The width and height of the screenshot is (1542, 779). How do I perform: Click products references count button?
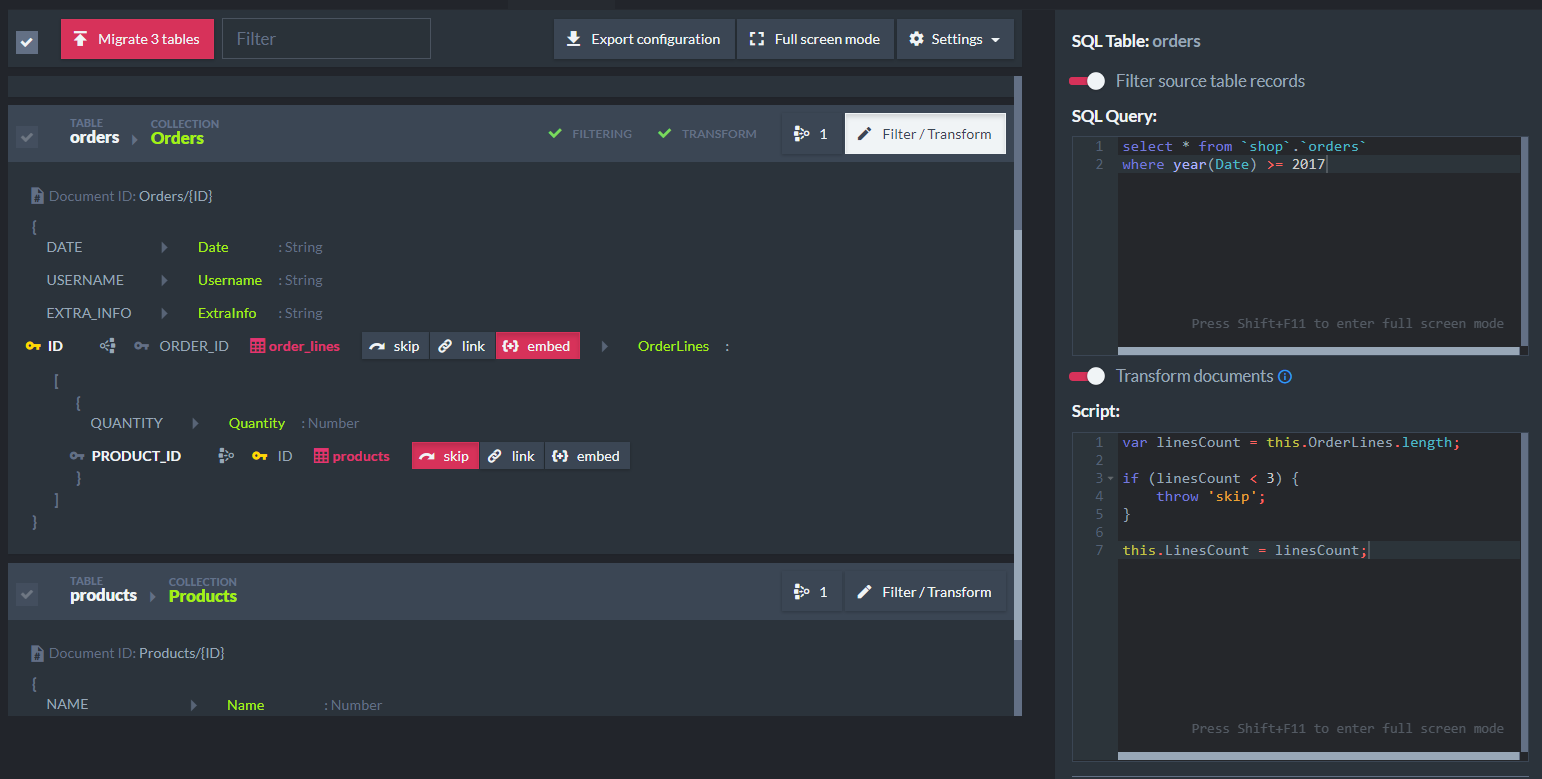pos(811,591)
